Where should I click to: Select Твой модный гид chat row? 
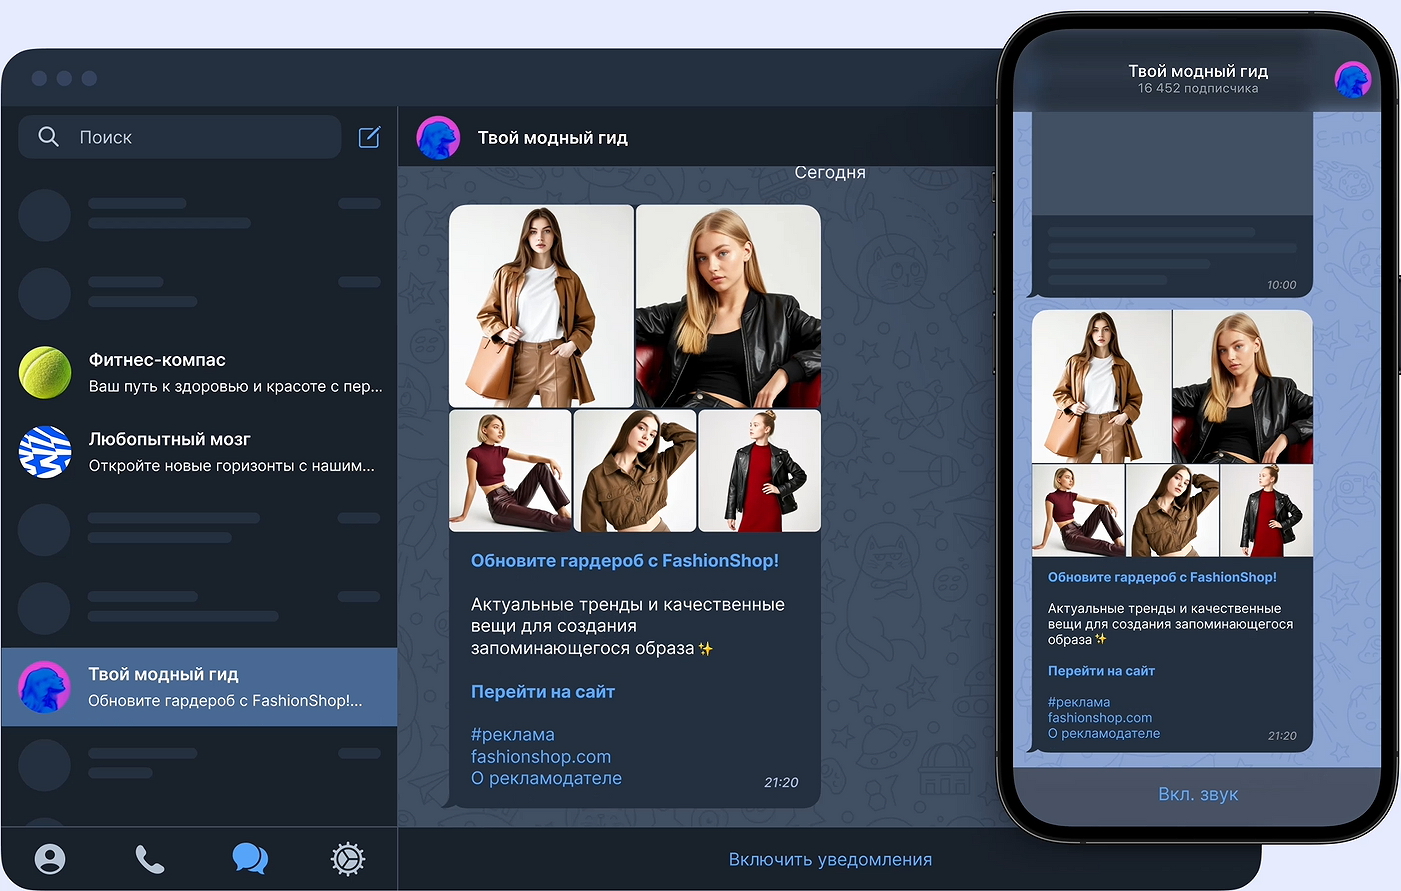(x=199, y=687)
